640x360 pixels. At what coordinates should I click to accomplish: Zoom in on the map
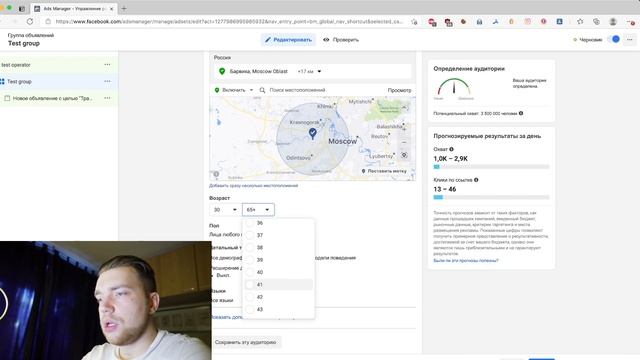point(404,129)
